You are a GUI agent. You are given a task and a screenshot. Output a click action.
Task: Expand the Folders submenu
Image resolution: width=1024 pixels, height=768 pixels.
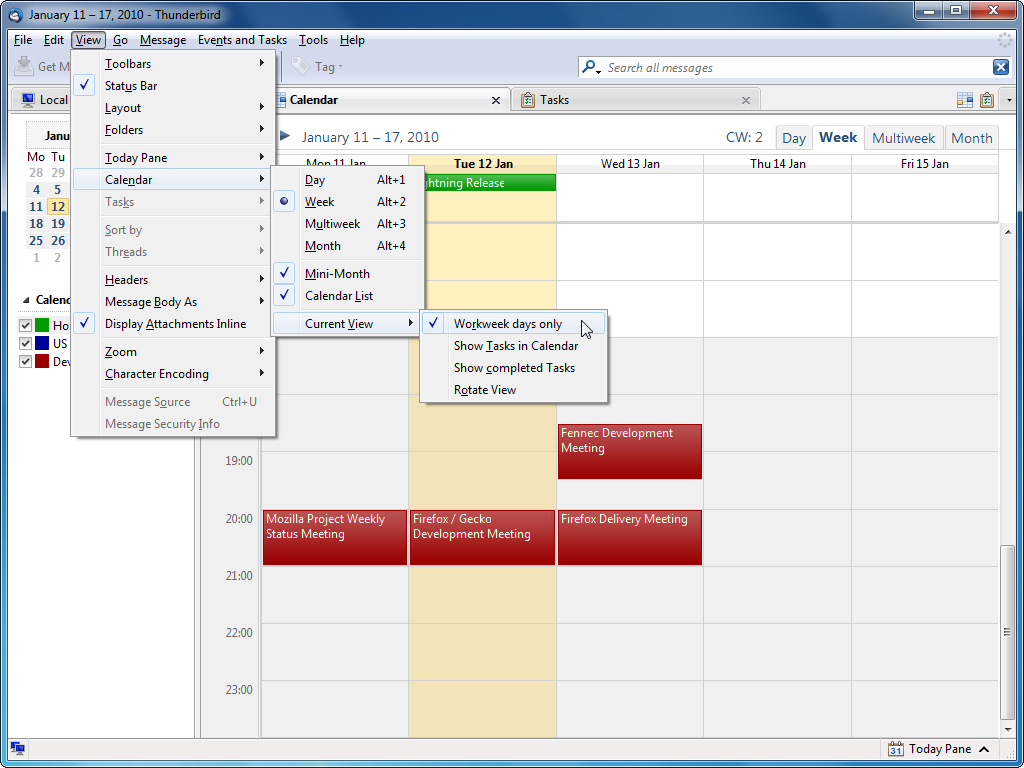[x=174, y=130]
